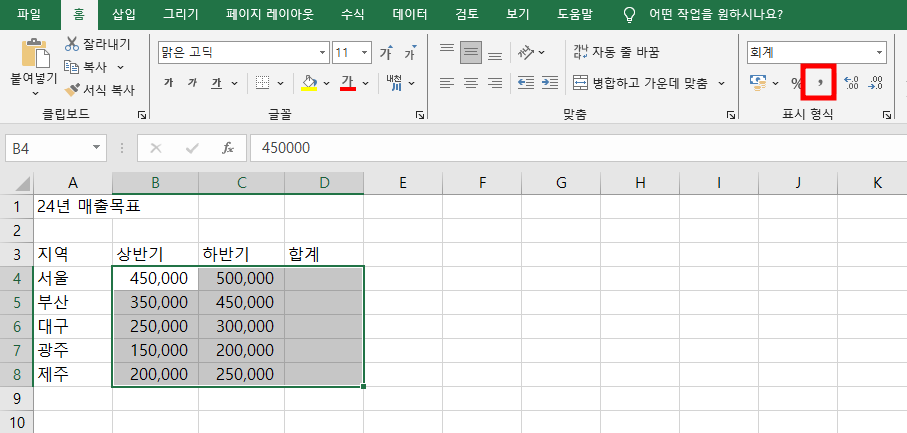Switch to the 검토 tab
The width and height of the screenshot is (907, 433).
click(466, 14)
